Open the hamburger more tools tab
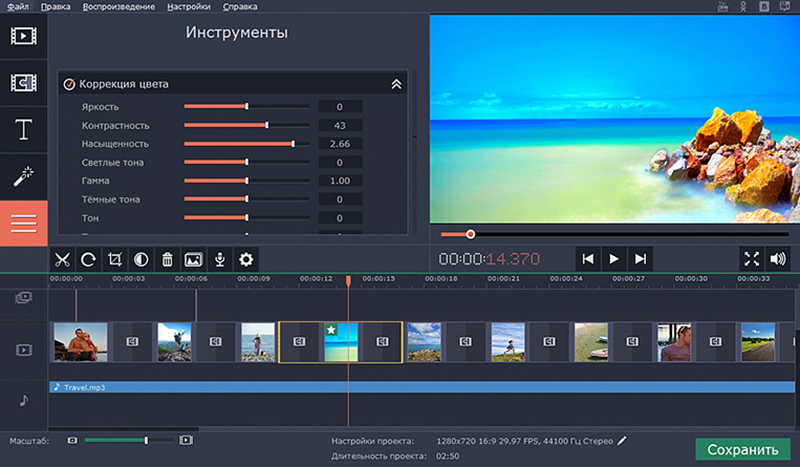 point(23,223)
